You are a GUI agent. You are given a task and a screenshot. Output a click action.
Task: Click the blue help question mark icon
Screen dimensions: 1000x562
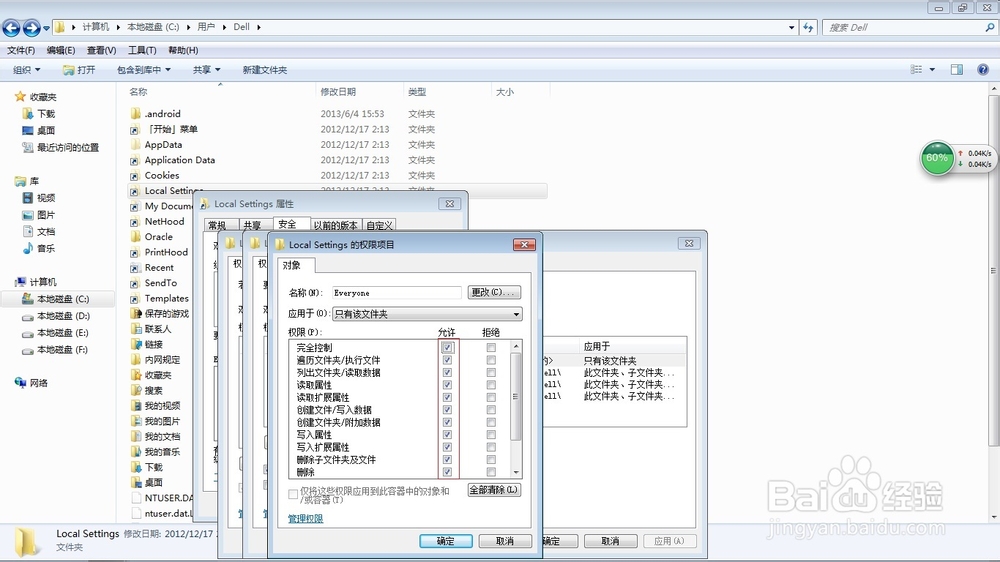tap(983, 70)
